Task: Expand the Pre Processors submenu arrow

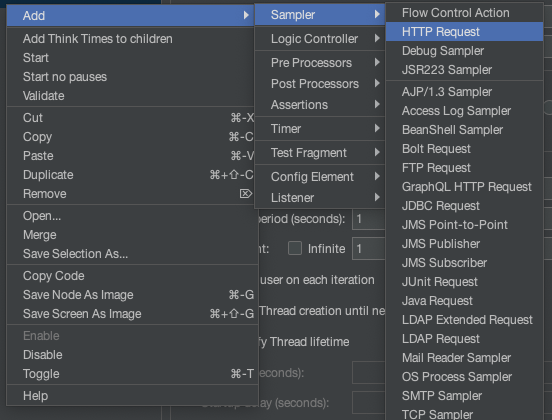Action: [x=377, y=62]
